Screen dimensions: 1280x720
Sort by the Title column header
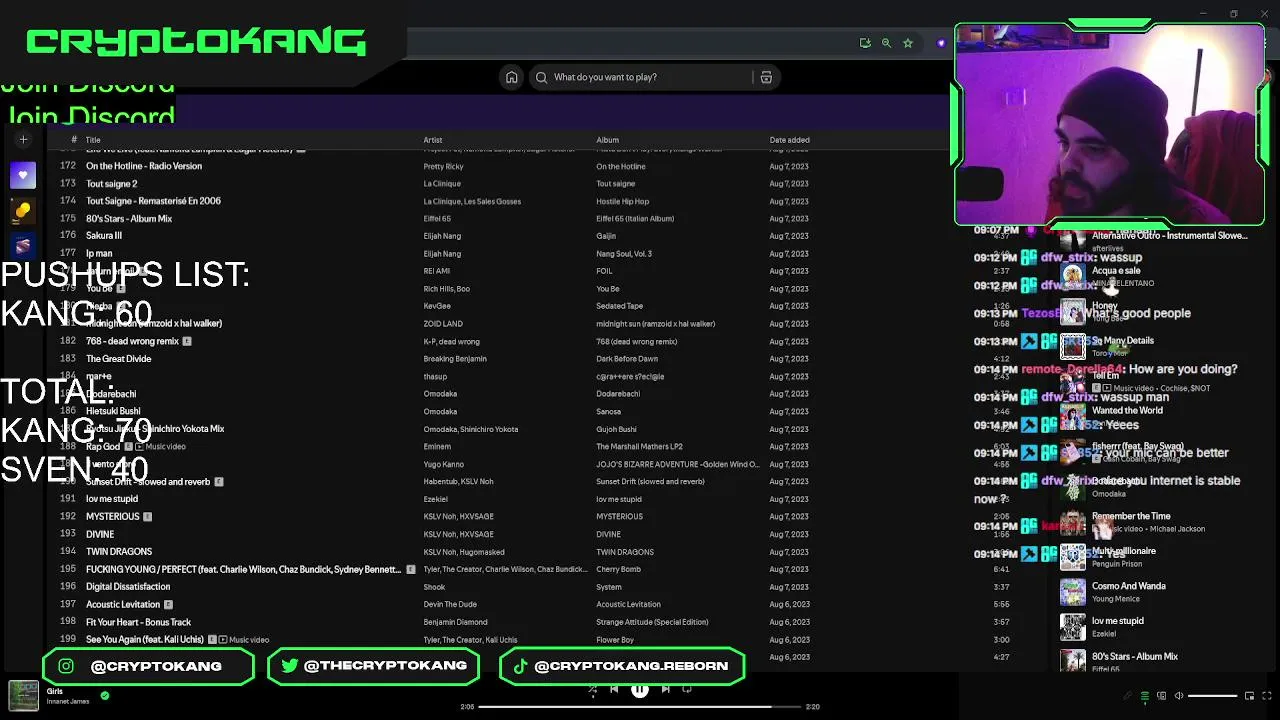(x=93, y=140)
